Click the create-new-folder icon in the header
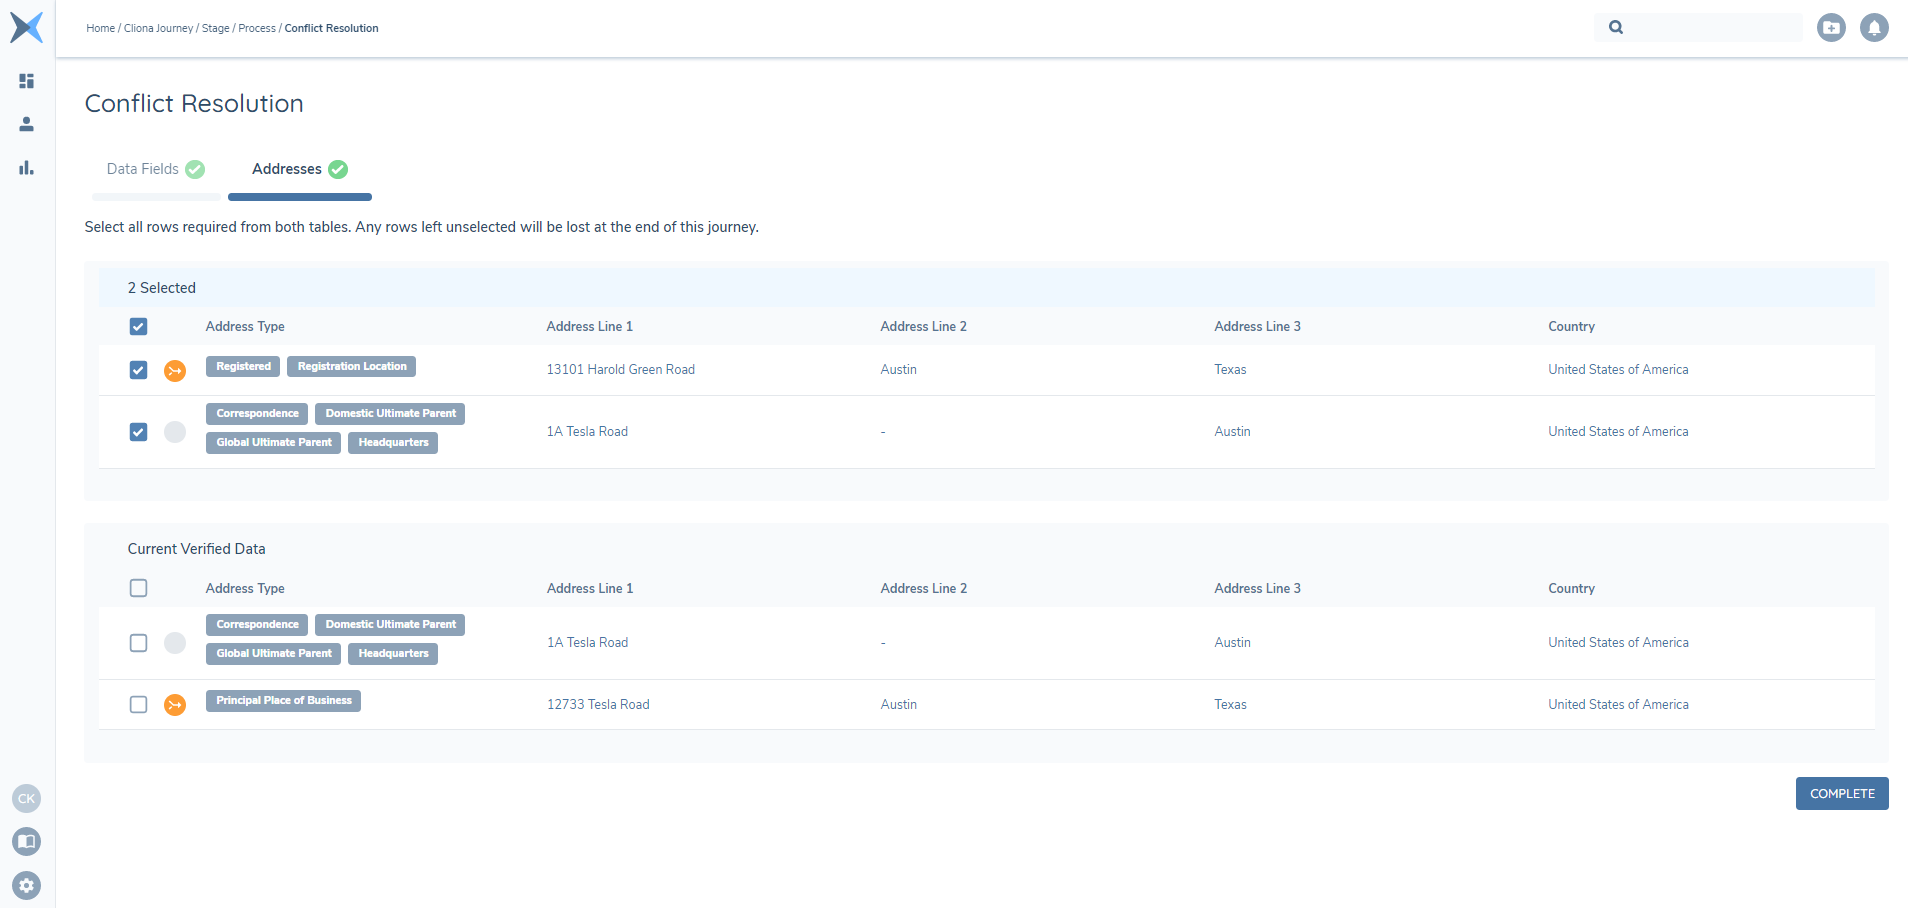The height and width of the screenshot is (908, 1908). pos(1832,27)
